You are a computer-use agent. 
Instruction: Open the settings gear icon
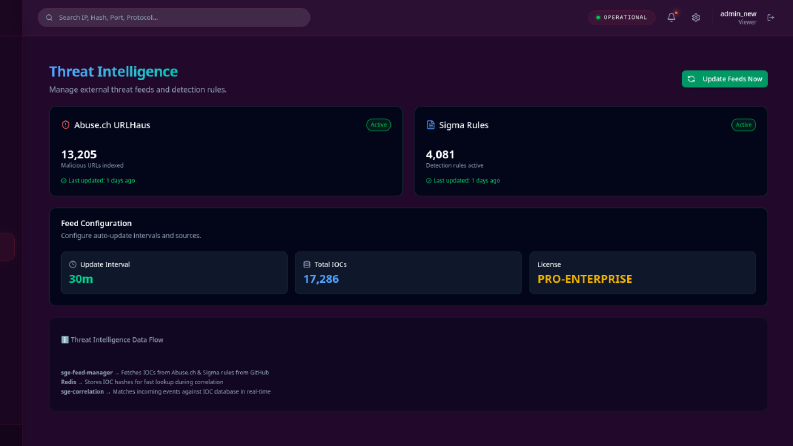696,18
